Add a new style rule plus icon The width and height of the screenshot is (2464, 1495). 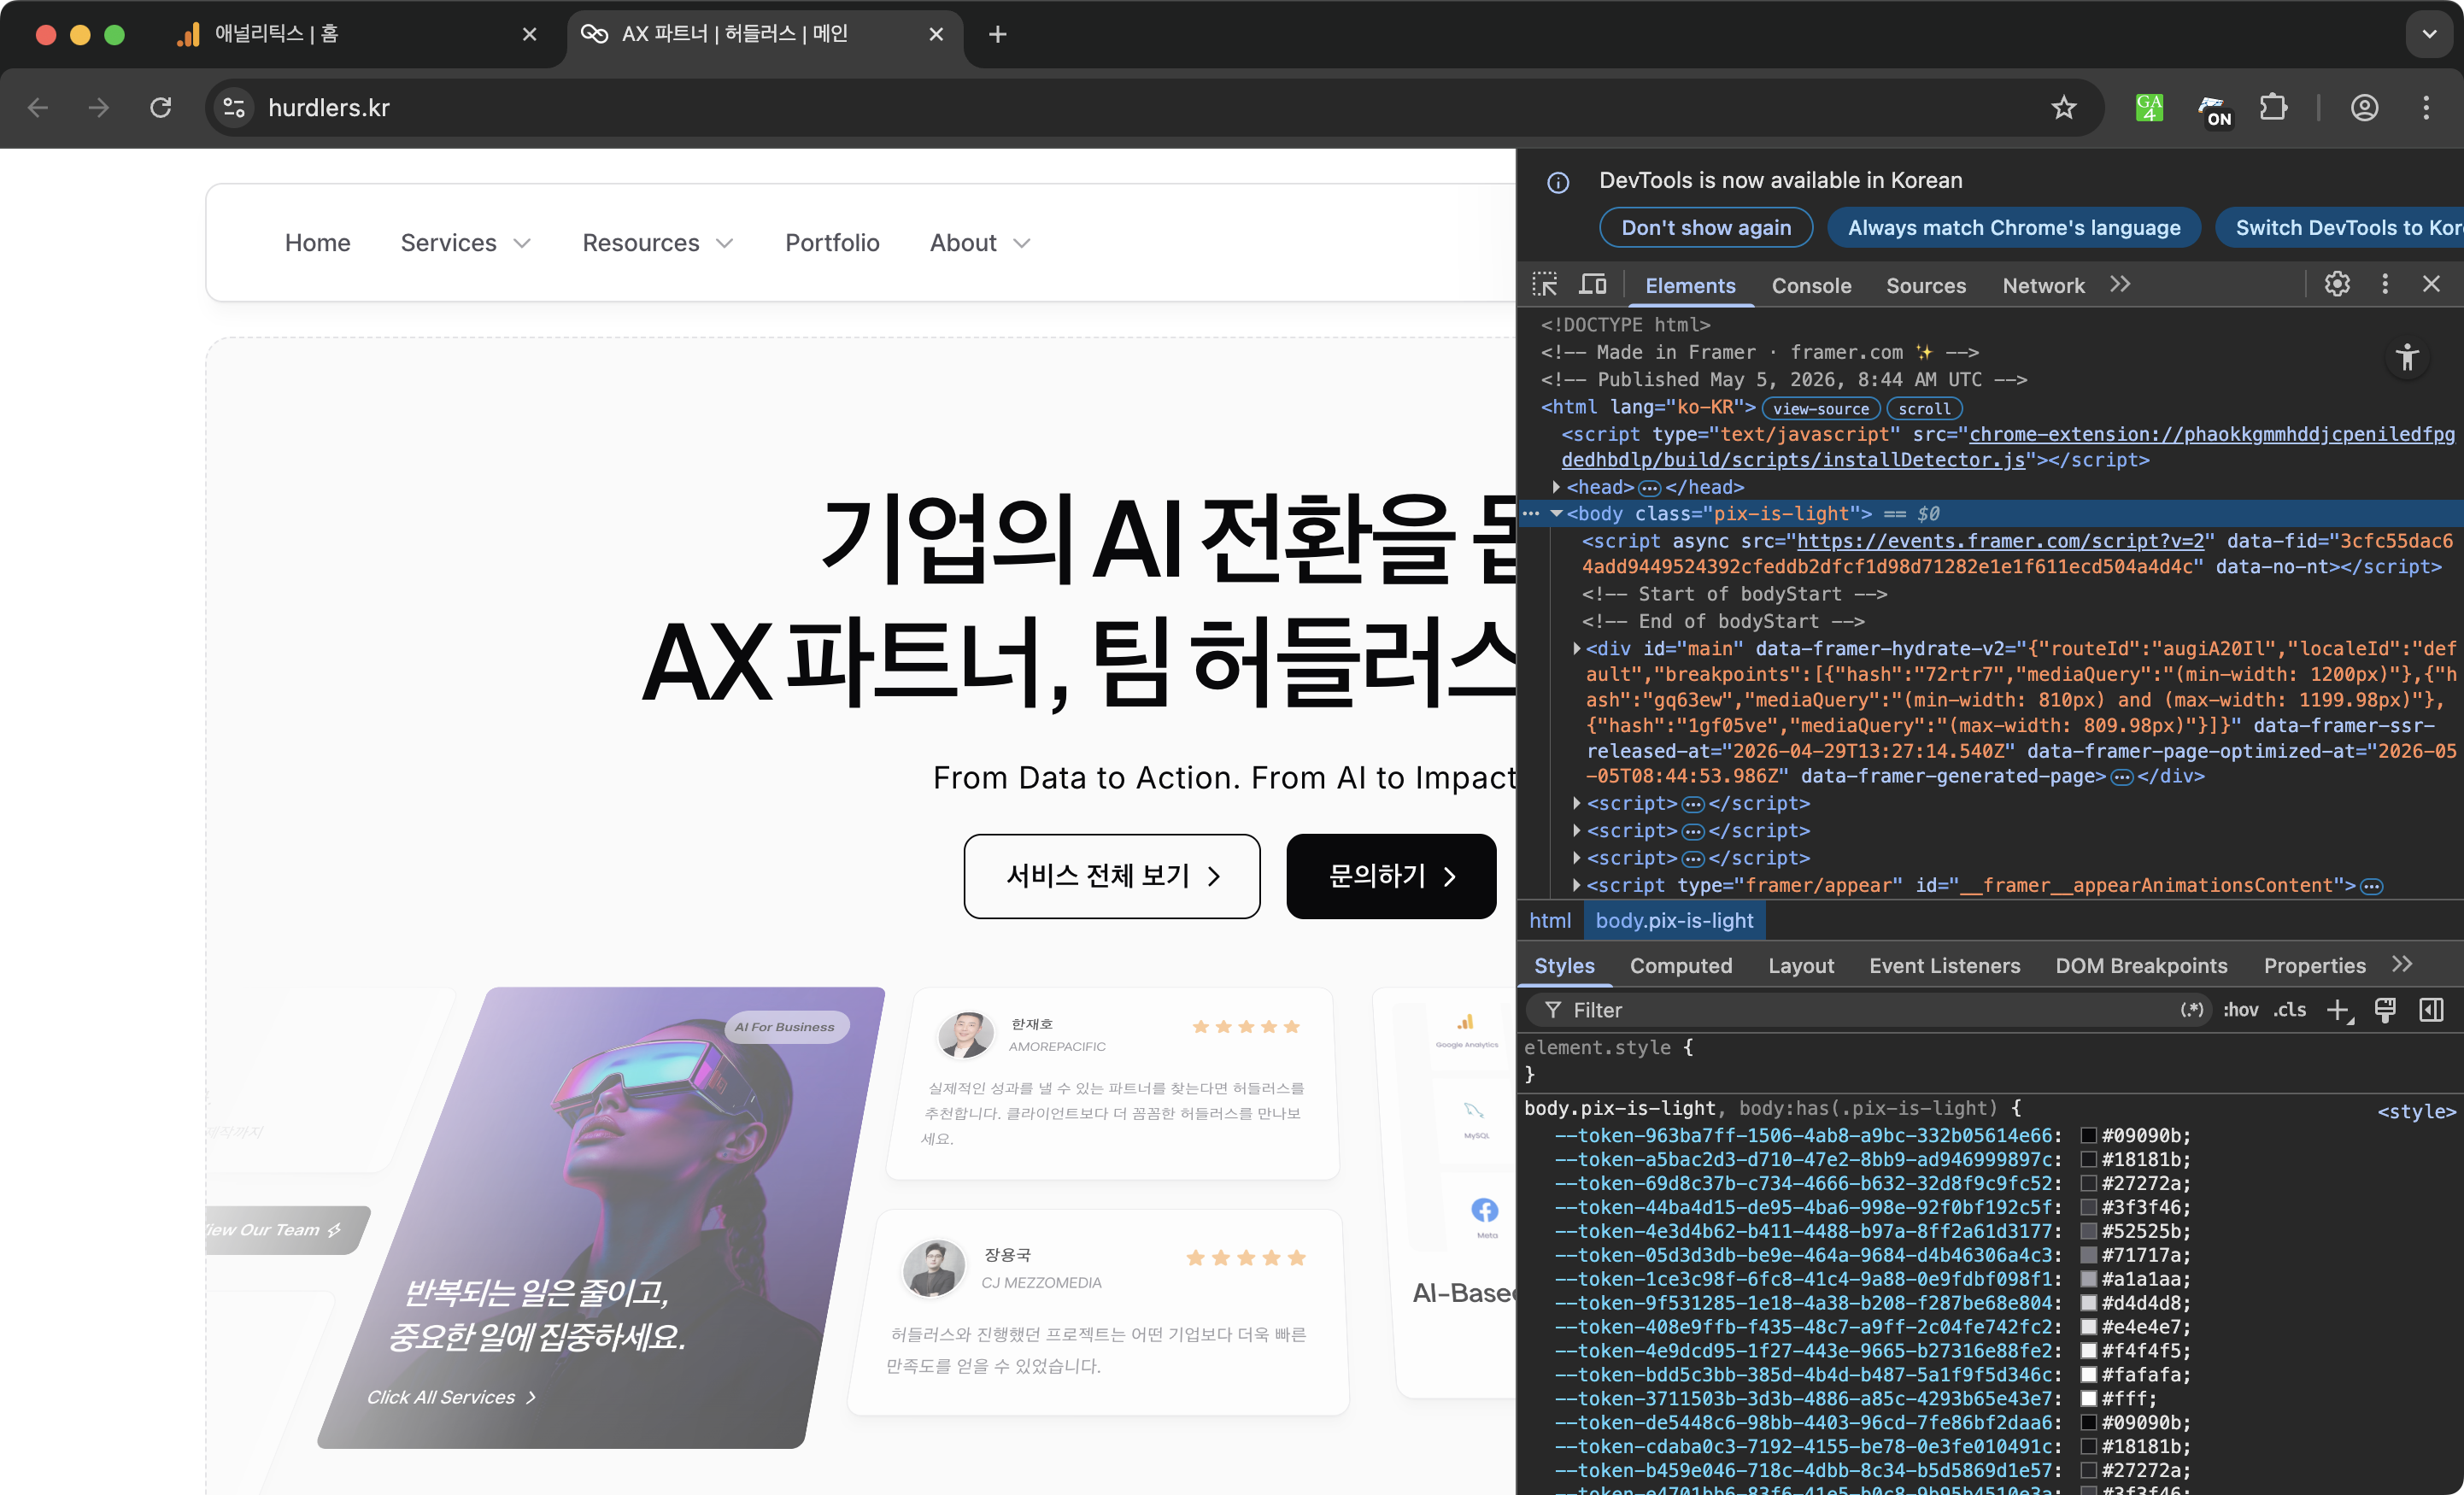[2339, 1011]
